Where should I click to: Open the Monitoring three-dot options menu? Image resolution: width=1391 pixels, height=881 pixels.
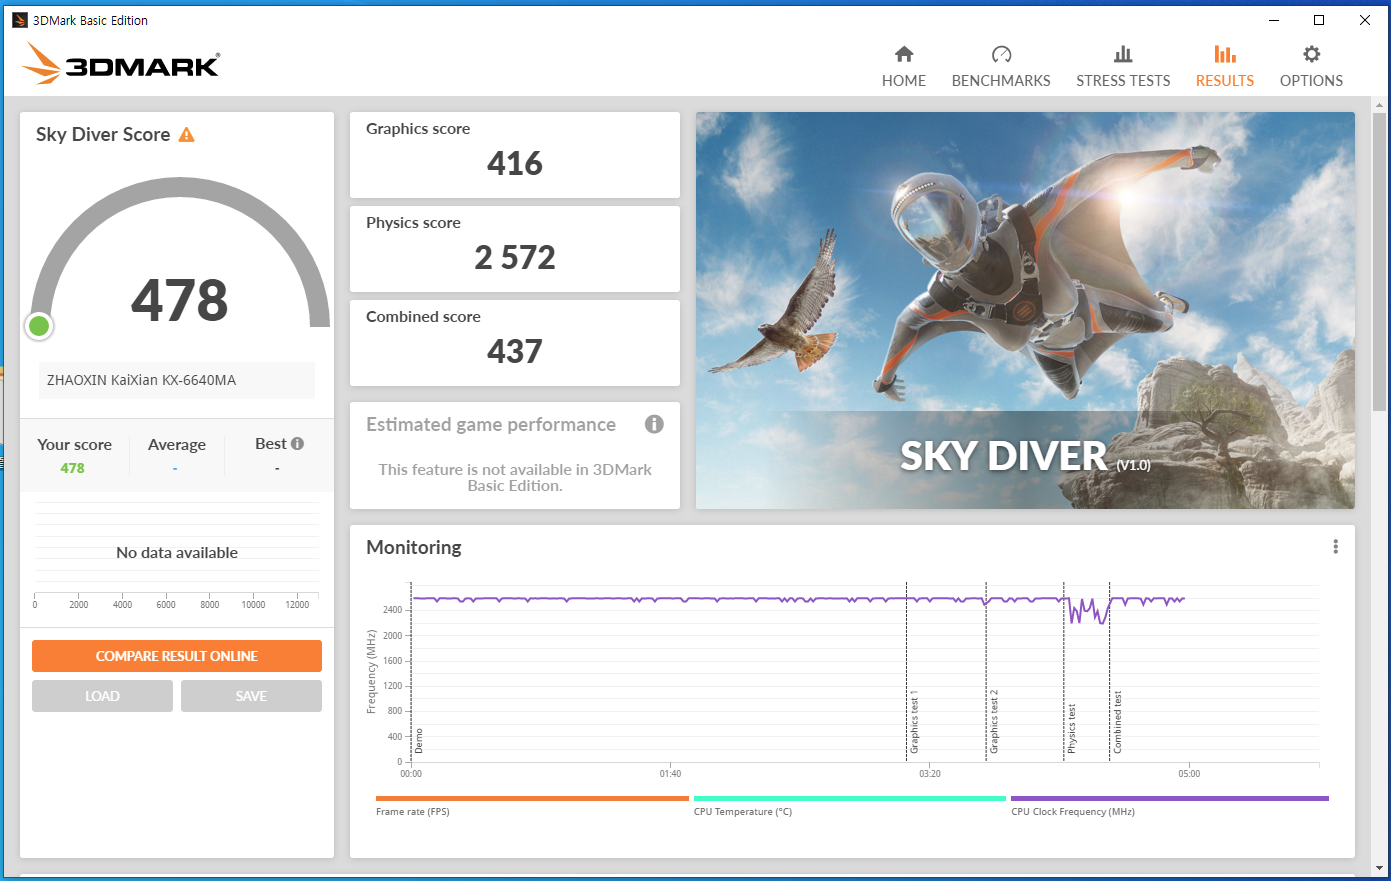1335,547
